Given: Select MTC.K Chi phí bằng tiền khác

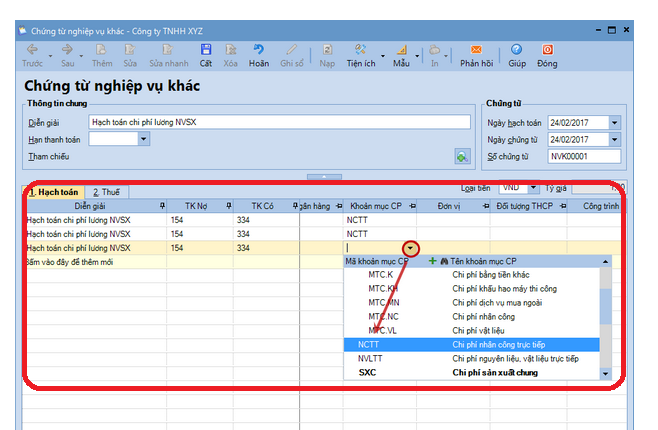Looking at the screenshot, I should click(x=472, y=275).
